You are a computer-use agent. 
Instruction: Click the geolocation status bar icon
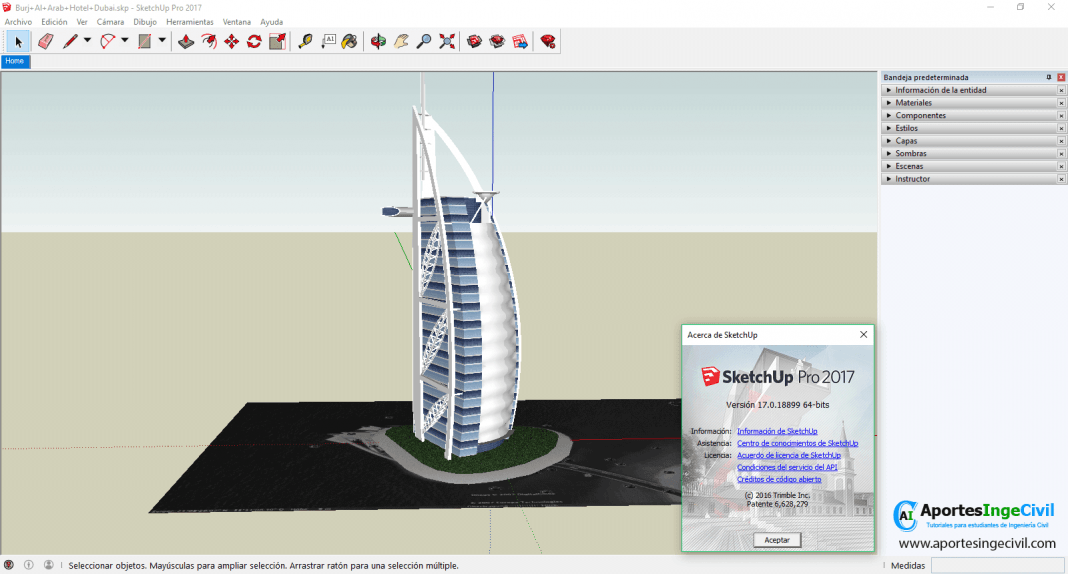[x=9, y=565]
